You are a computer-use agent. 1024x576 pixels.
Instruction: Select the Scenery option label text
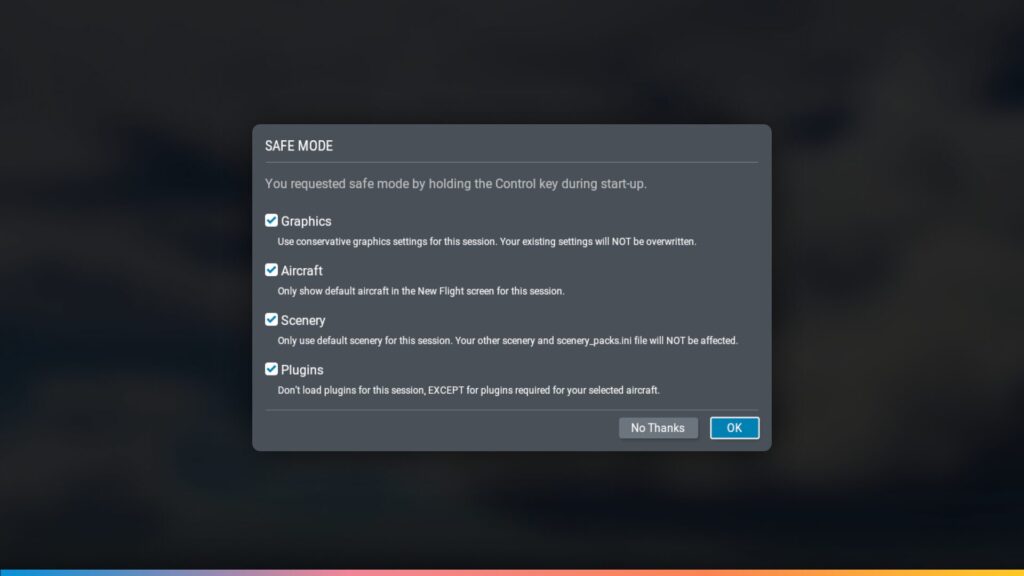coord(303,320)
